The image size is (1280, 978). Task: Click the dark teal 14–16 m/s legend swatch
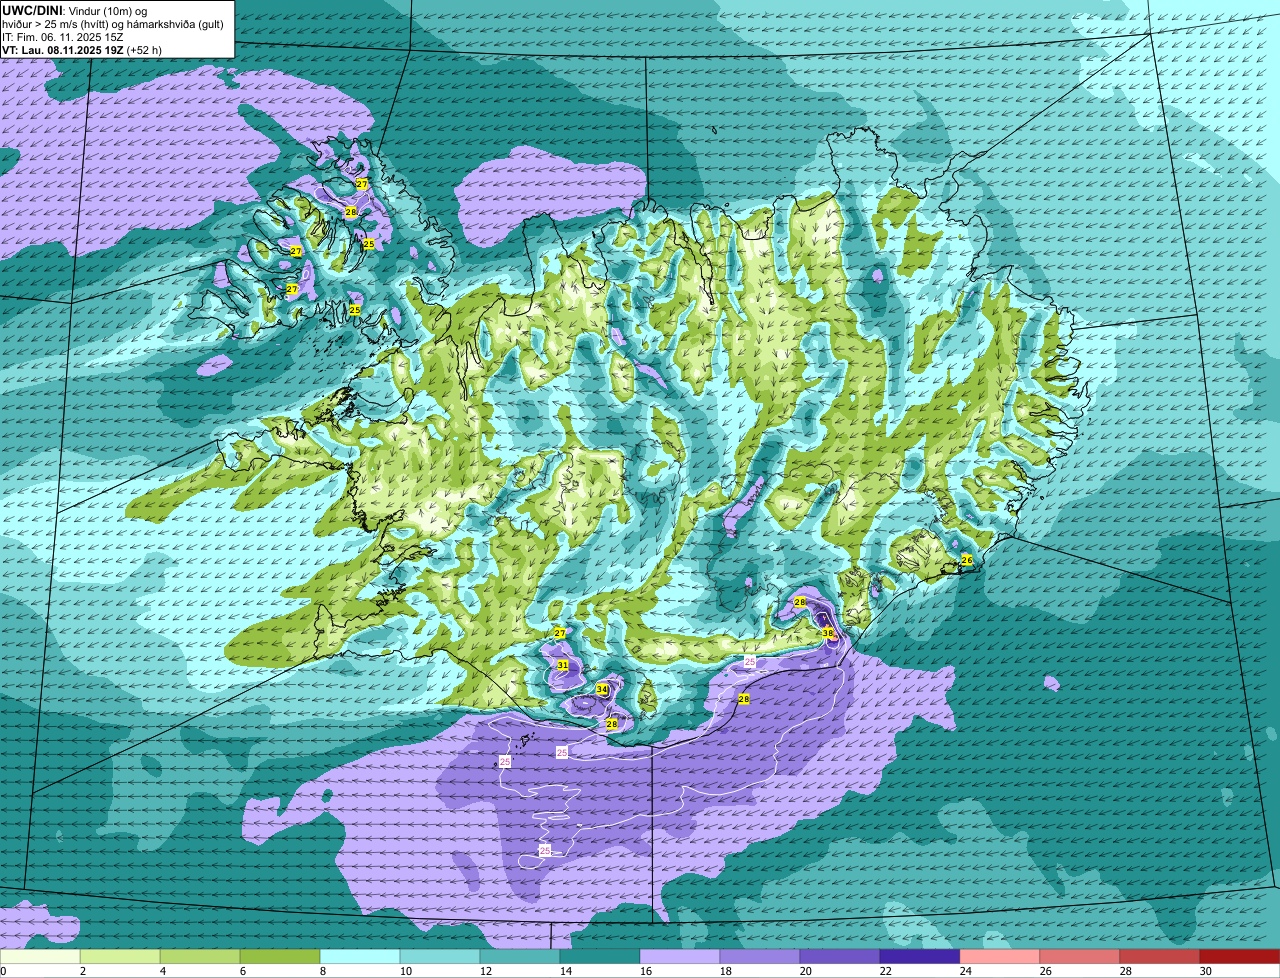(x=600, y=957)
